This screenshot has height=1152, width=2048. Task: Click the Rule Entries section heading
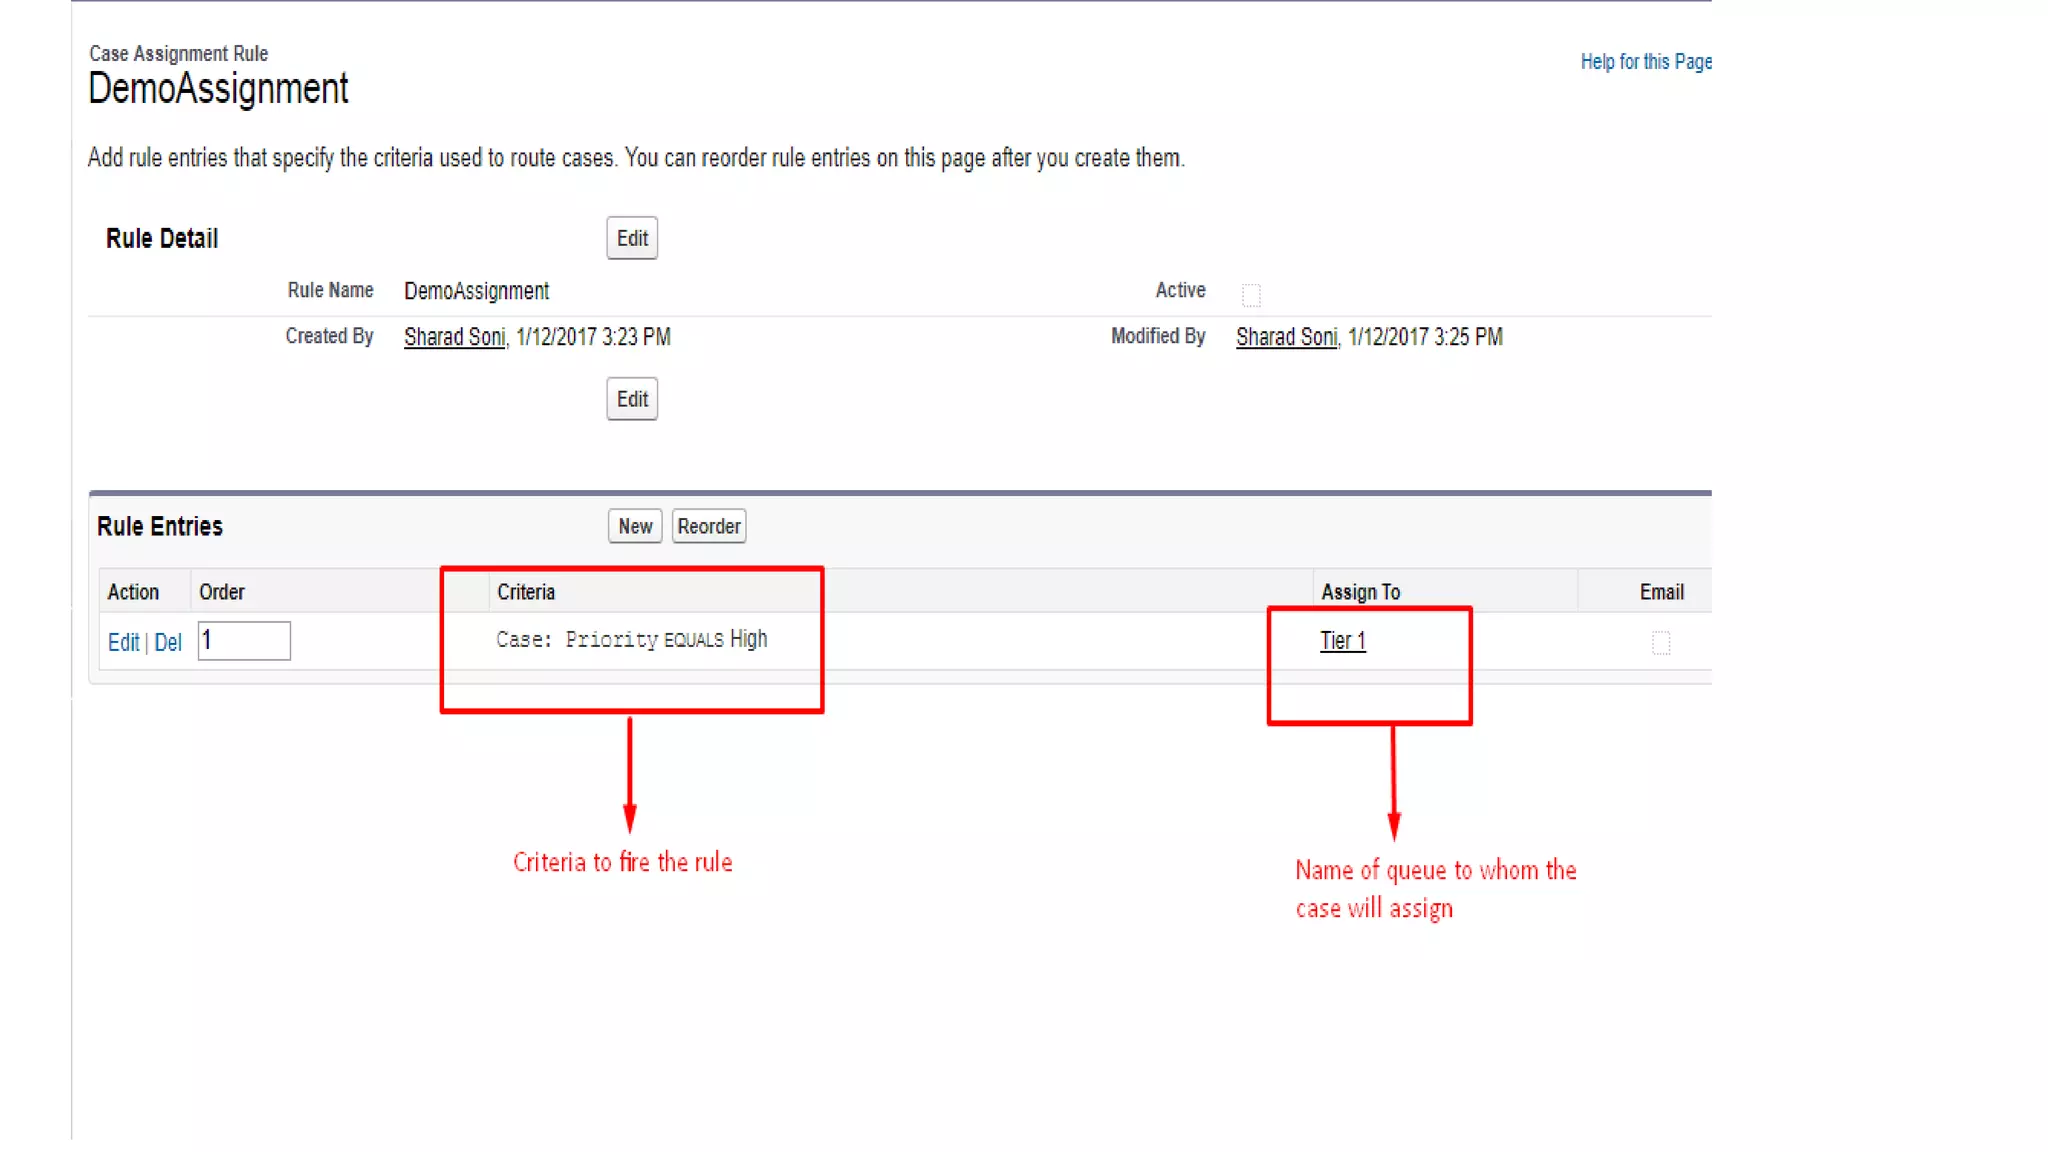point(160,526)
